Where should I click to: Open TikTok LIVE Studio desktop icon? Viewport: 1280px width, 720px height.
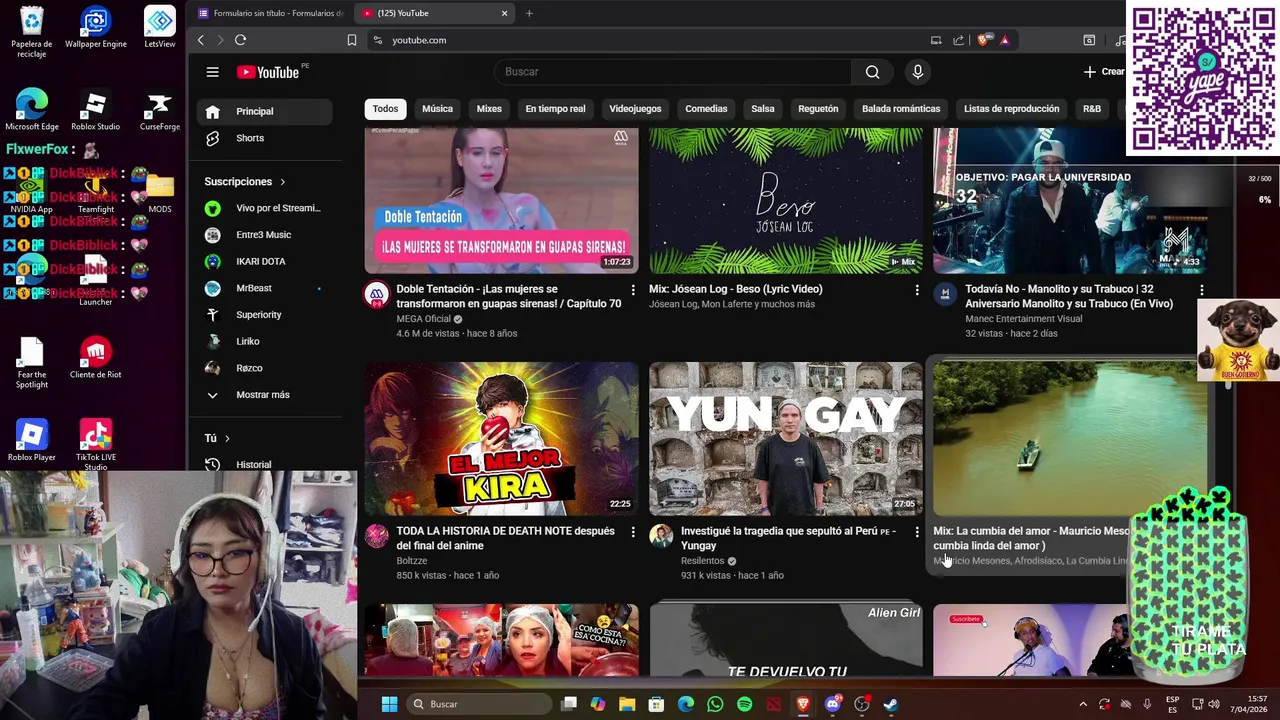click(95, 445)
